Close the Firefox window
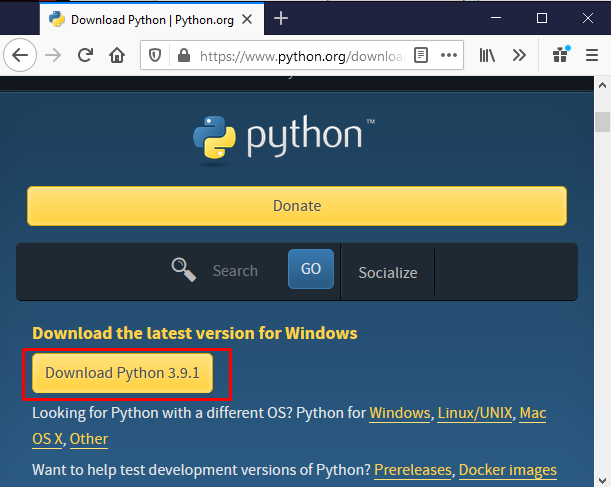The image size is (611, 487). [588, 18]
